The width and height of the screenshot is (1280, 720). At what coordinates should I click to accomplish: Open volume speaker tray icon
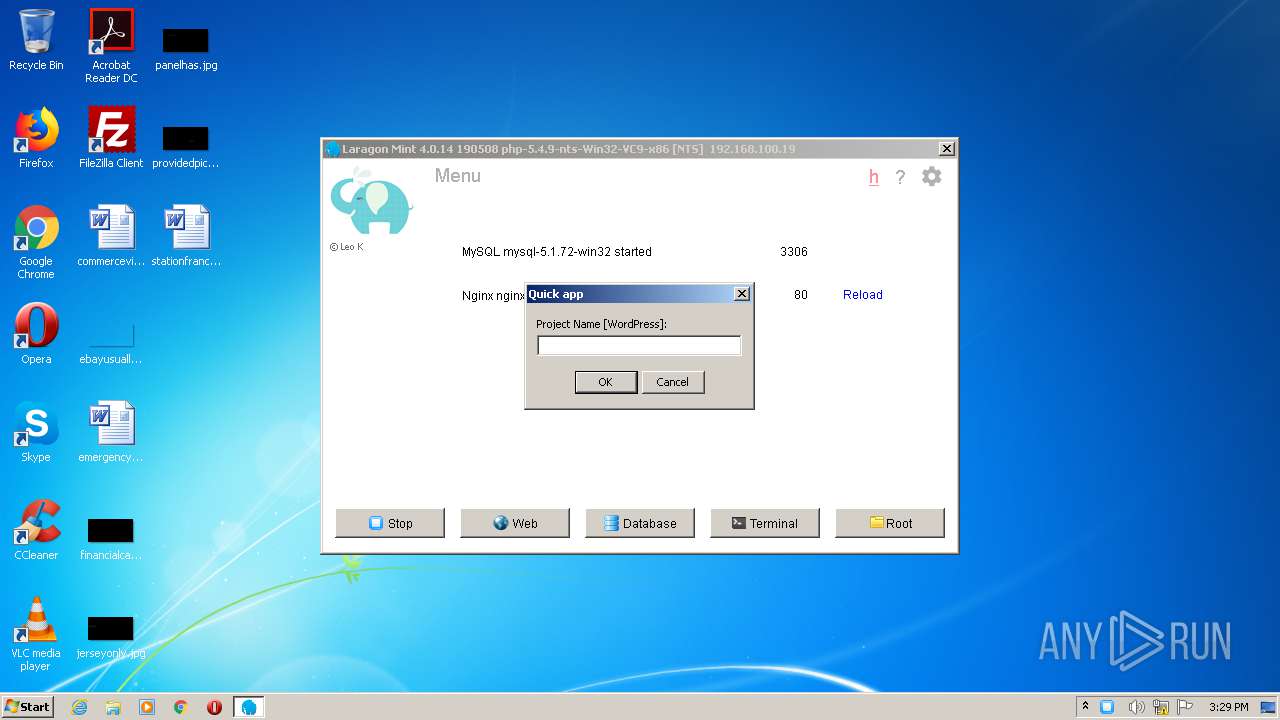[1135, 706]
